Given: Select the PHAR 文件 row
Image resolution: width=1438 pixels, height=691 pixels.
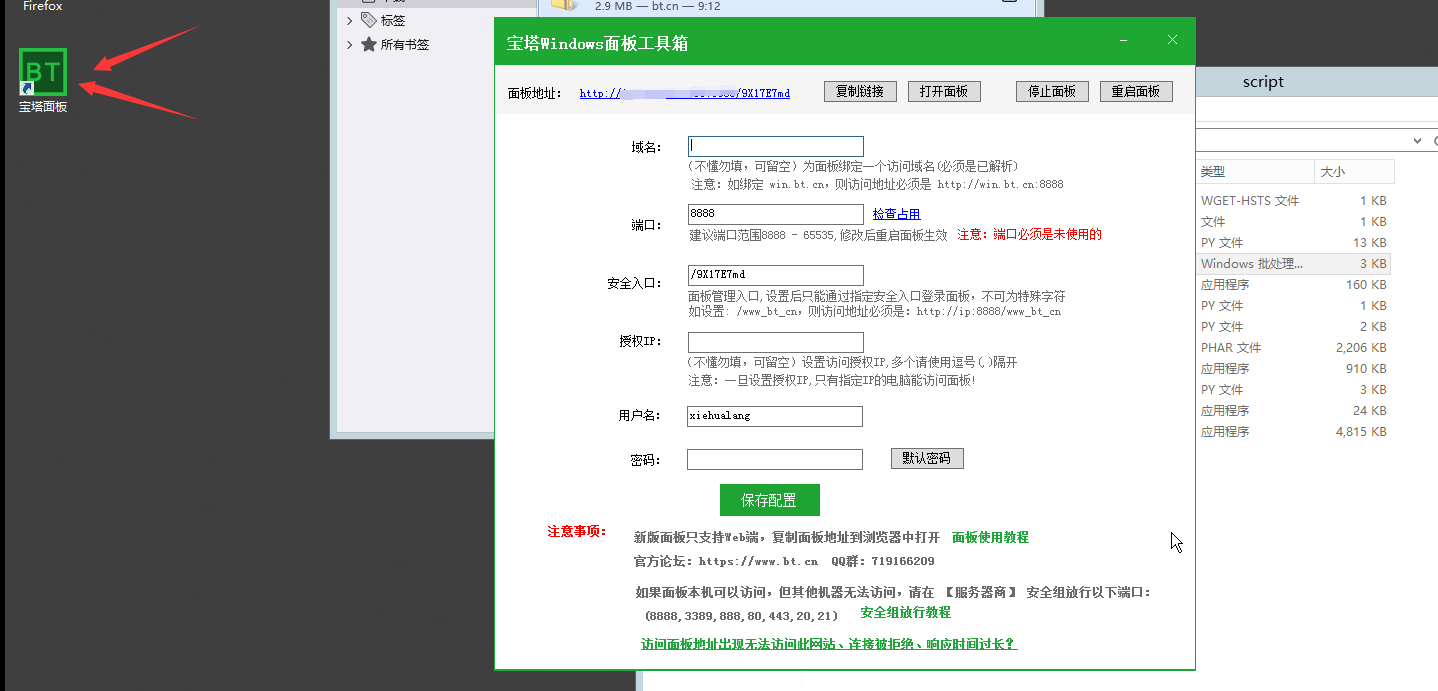Looking at the screenshot, I should 1294,347.
